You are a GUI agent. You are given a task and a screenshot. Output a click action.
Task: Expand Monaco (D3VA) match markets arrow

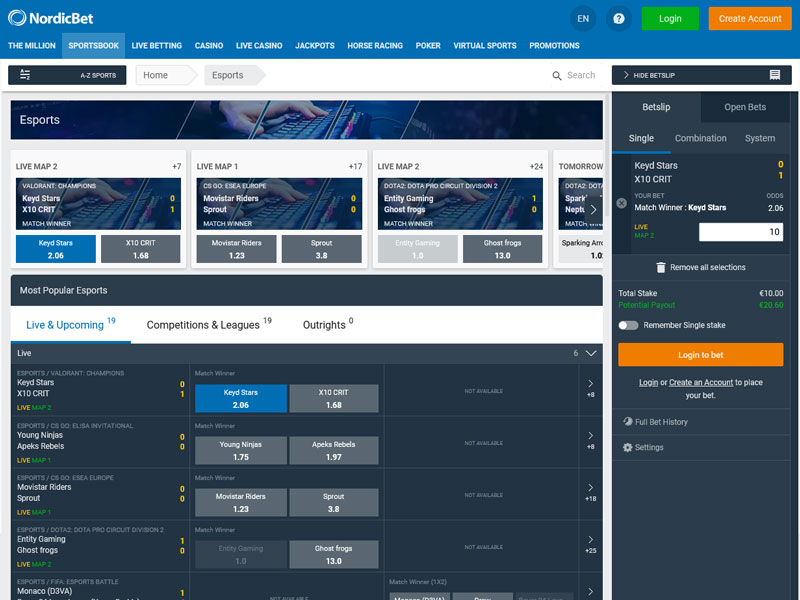click(590, 591)
